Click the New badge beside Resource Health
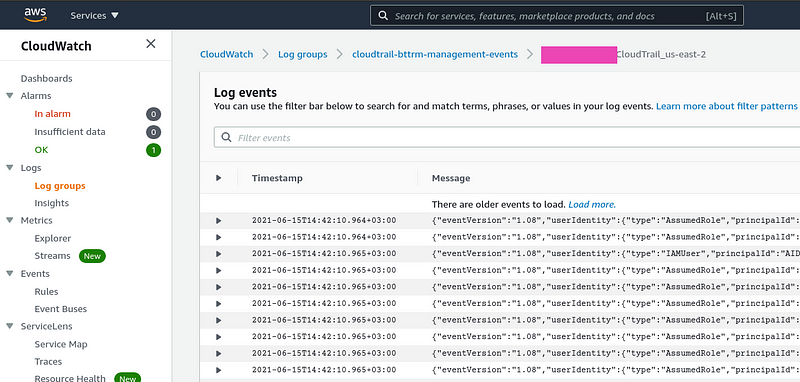 (128, 378)
